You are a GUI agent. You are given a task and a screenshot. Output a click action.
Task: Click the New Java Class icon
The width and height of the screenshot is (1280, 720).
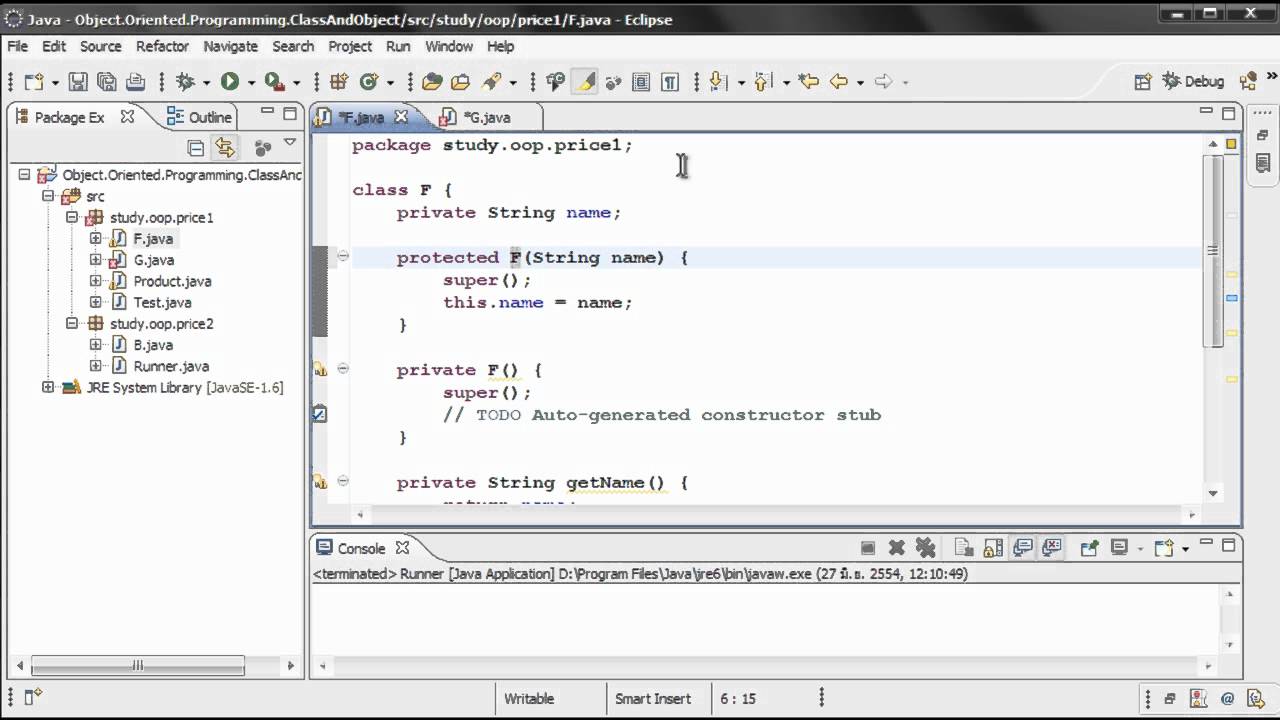pyautogui.click(x=369, y=82)
